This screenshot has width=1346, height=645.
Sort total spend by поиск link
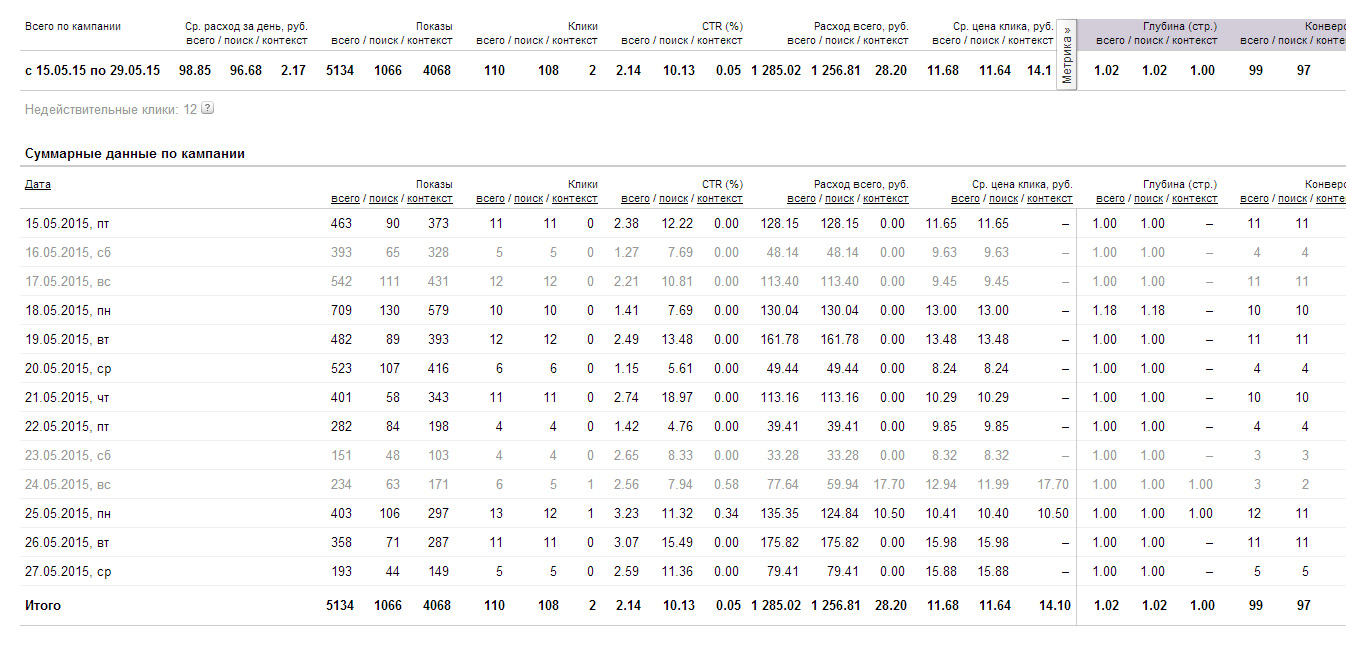[x=840, y=198]
